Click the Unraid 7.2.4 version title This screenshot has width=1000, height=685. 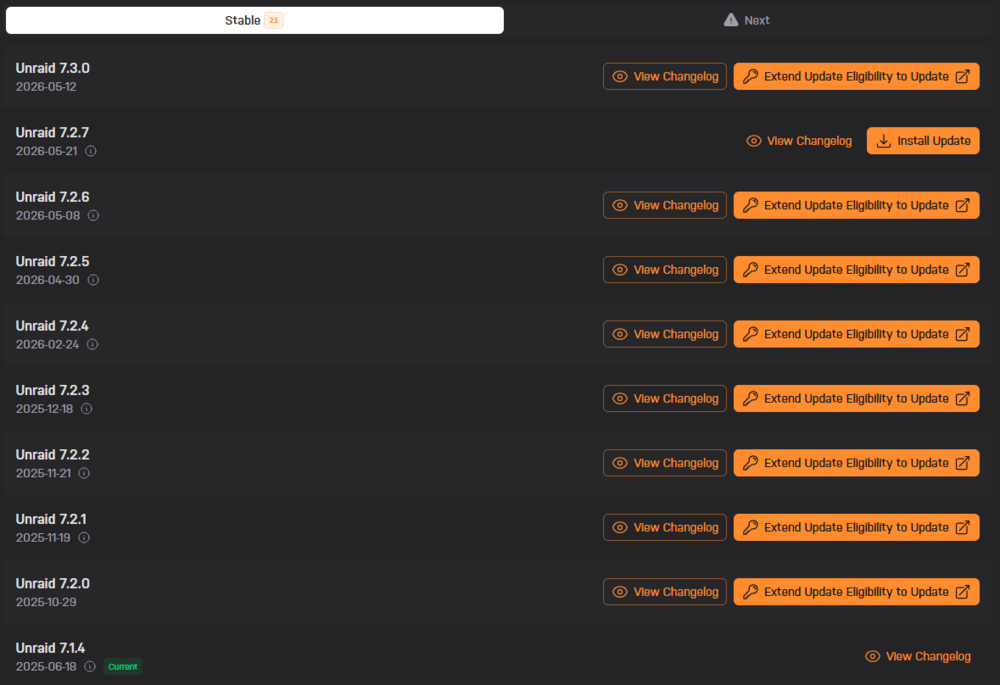(52, 326)
